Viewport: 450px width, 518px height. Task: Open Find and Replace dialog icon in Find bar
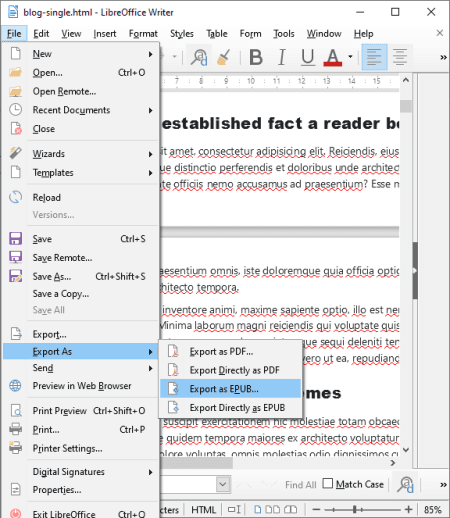coord(405,484)
